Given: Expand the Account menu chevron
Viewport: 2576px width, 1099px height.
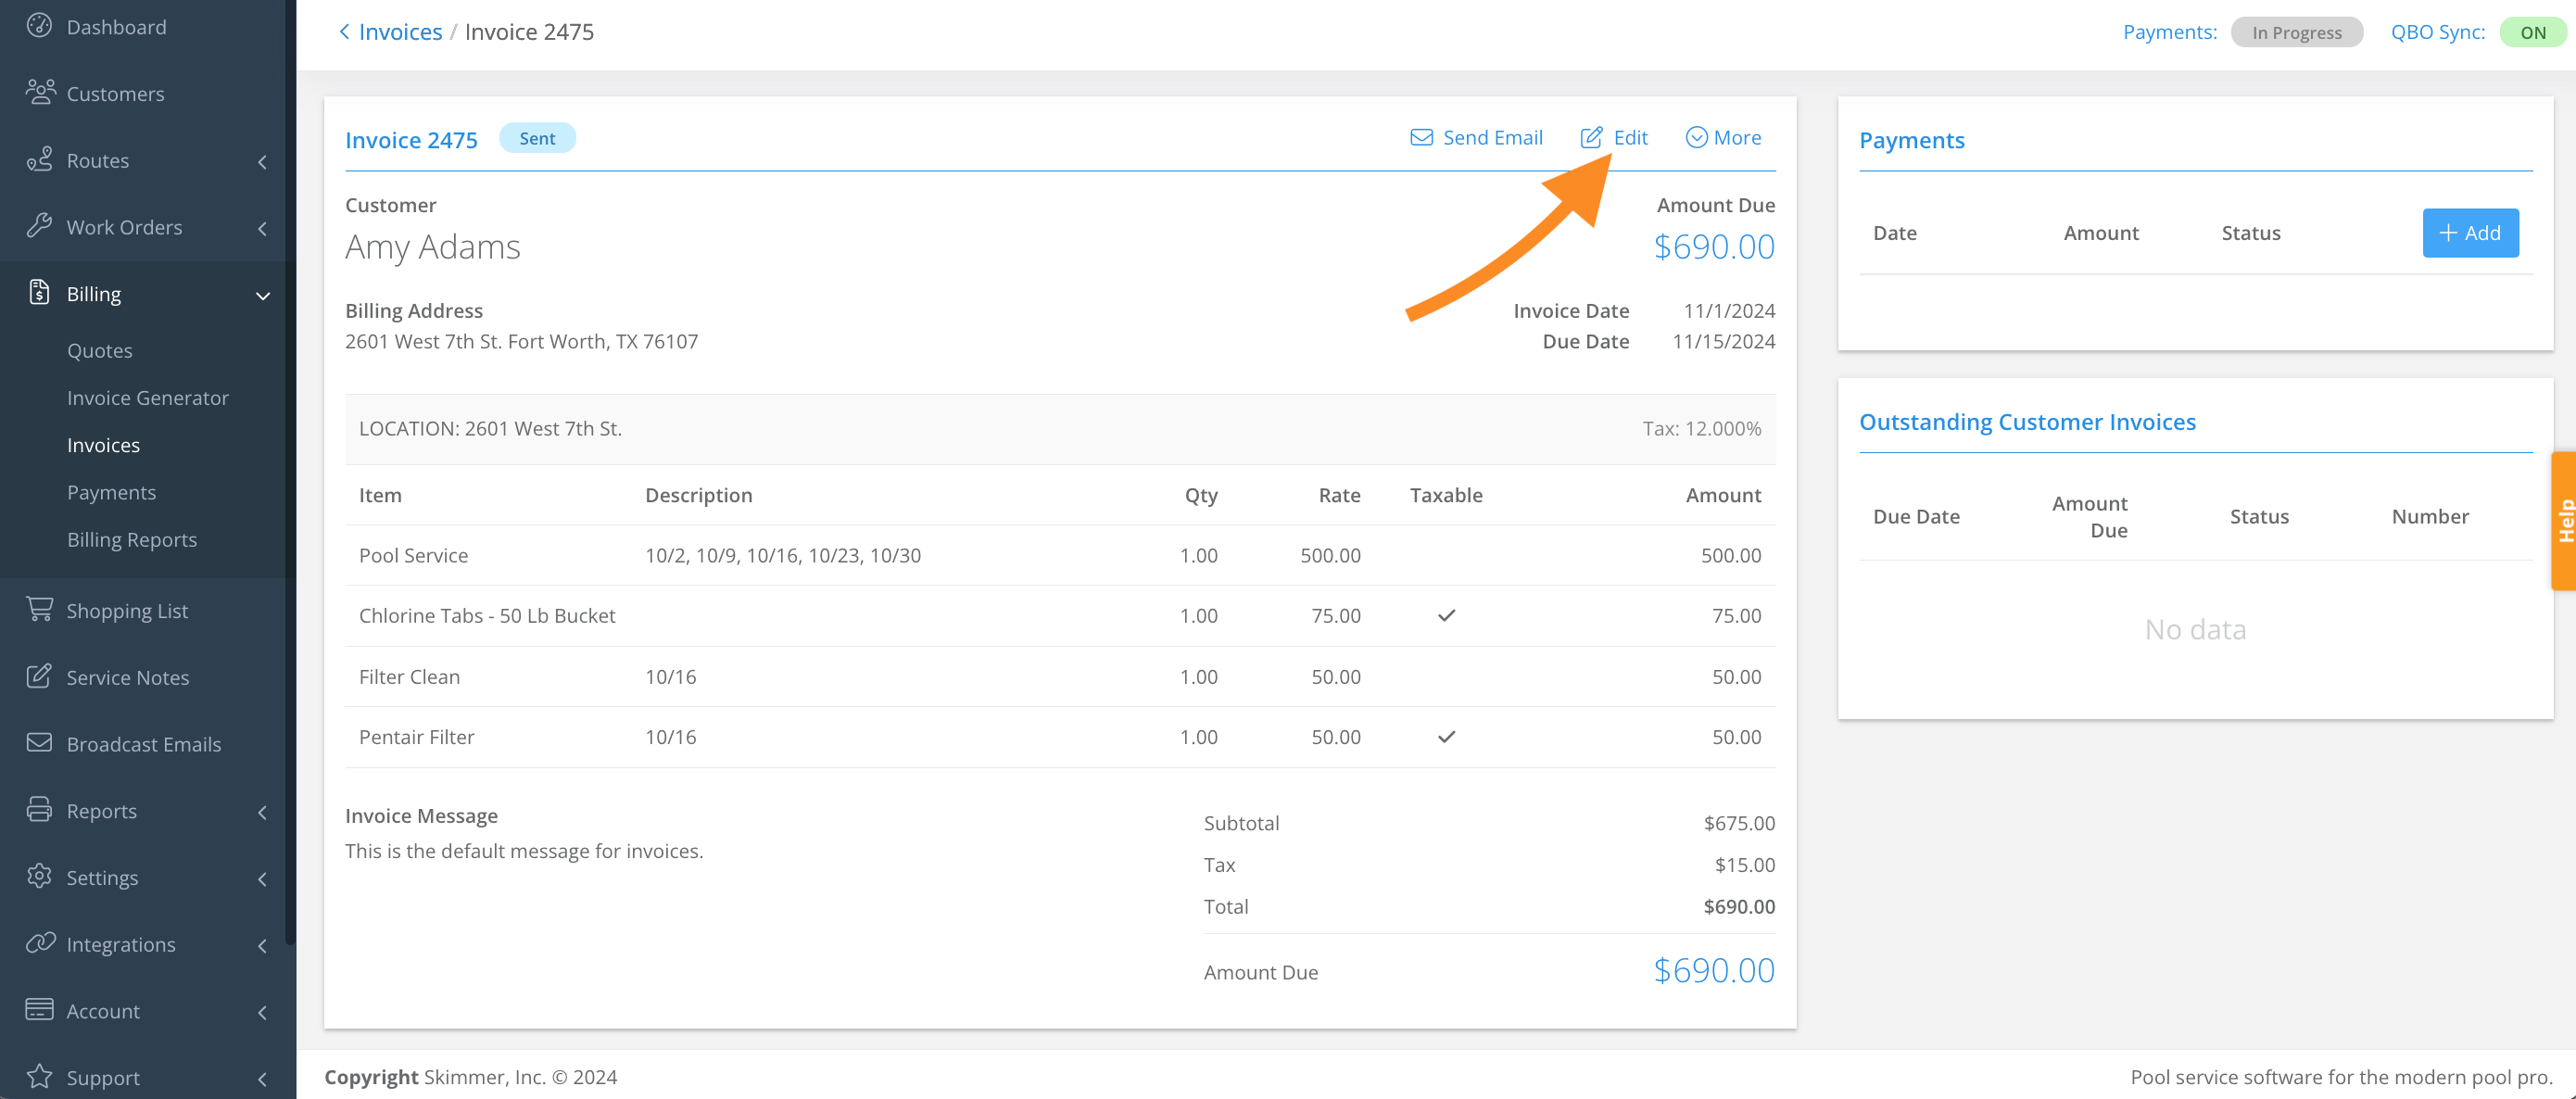Looking at the screenshot, I should (263, 1012).
